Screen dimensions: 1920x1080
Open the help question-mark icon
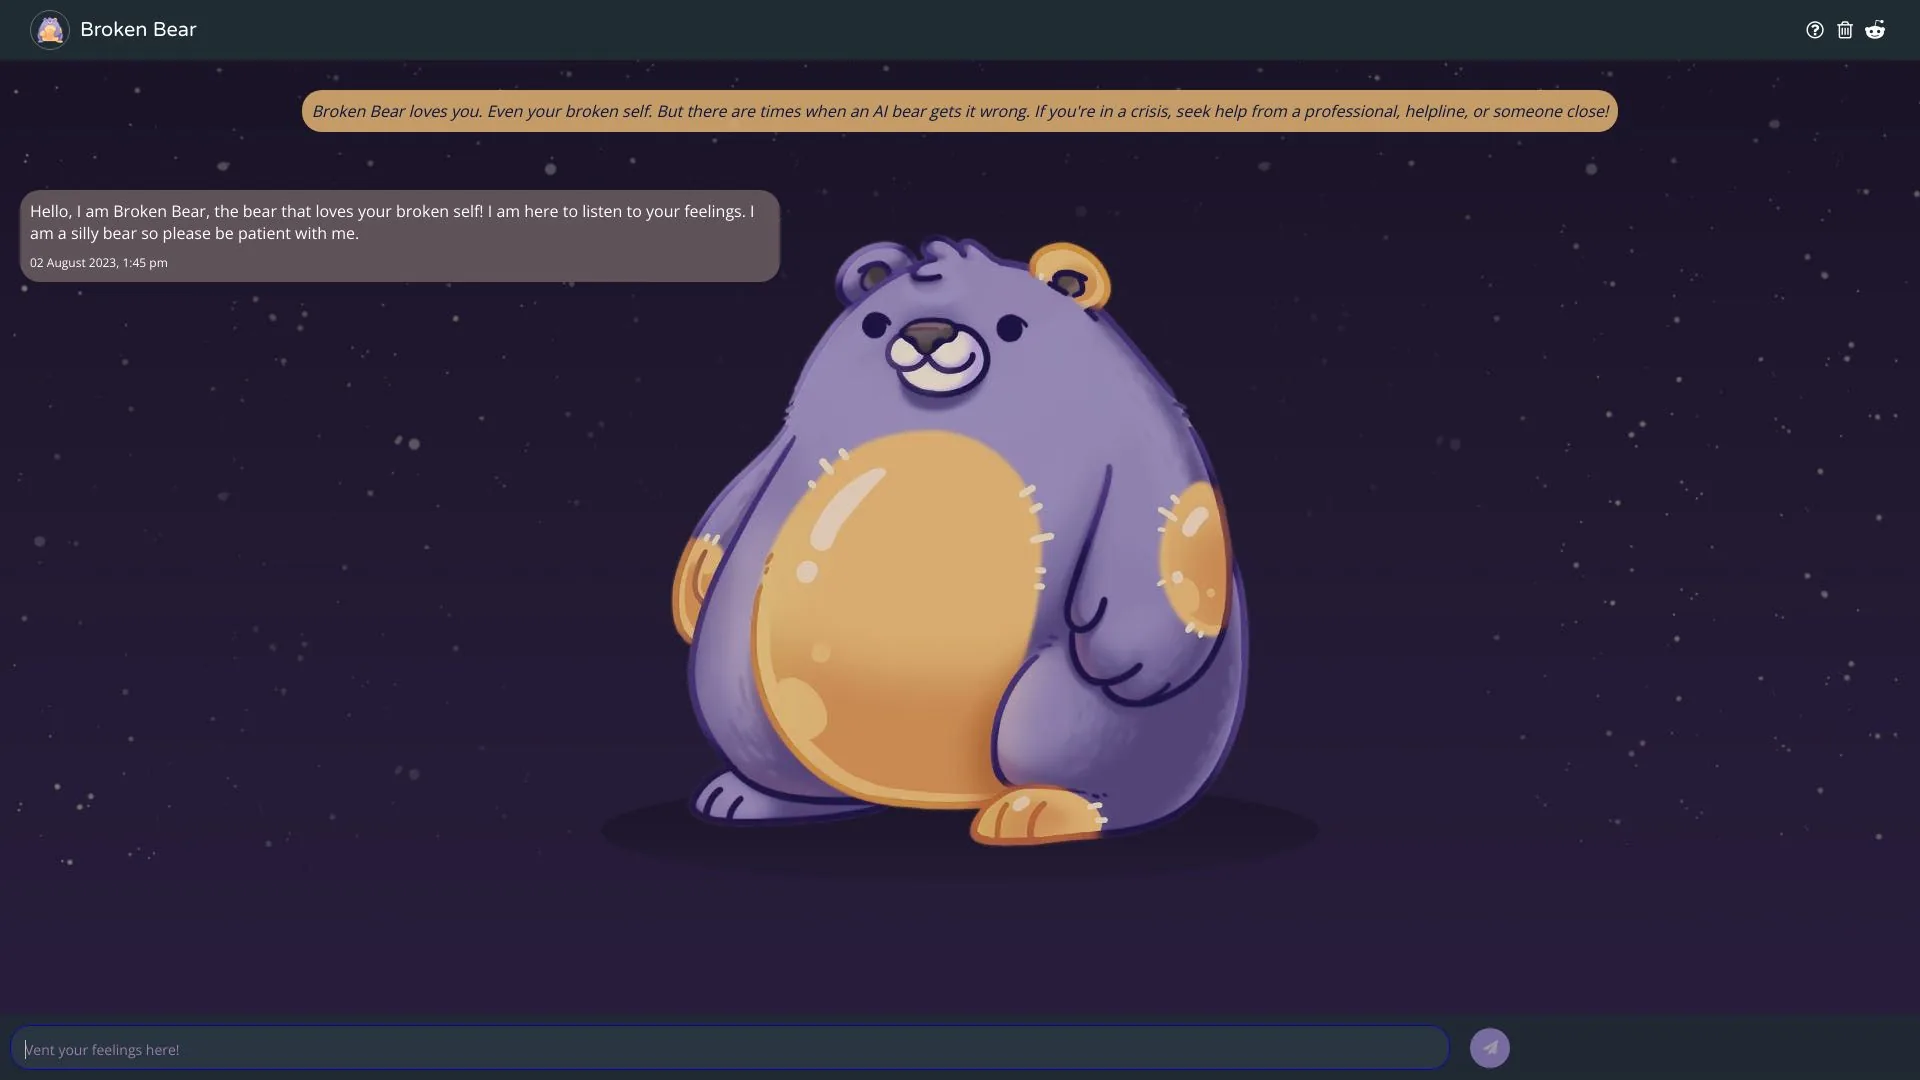coord(1815,30)
